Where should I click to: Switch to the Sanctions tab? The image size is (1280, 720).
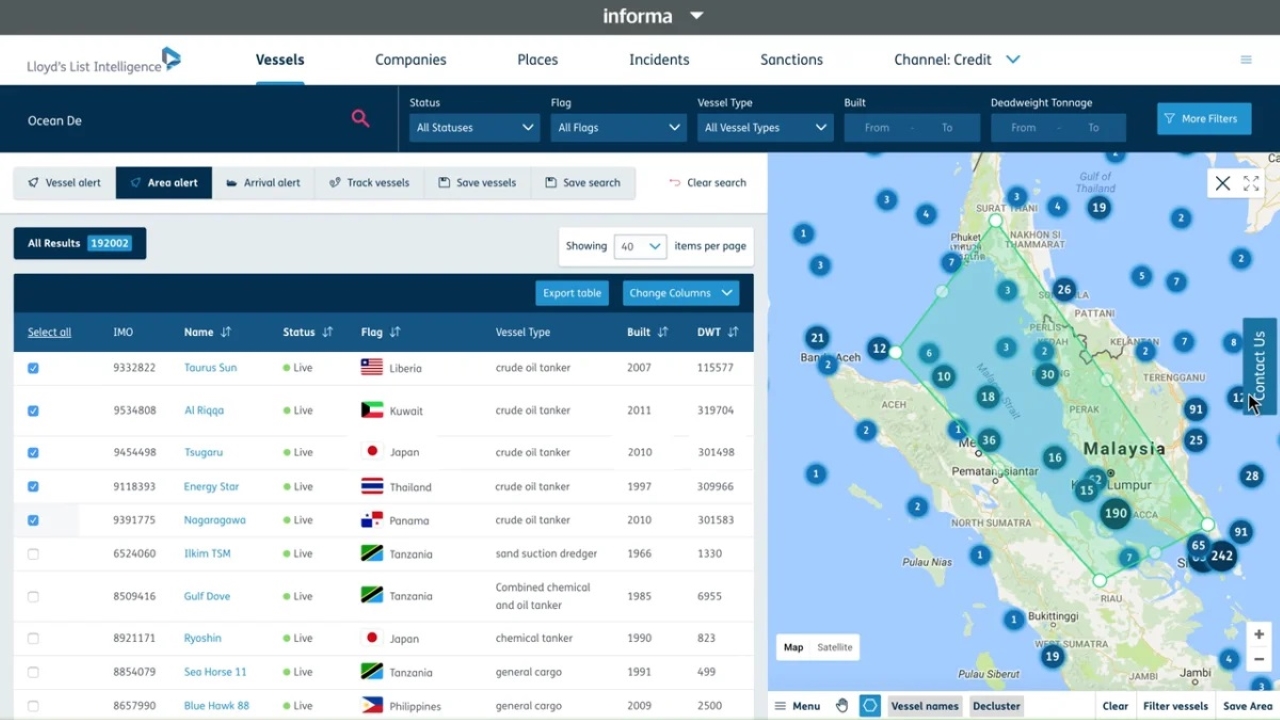click(x=791, y=60)
